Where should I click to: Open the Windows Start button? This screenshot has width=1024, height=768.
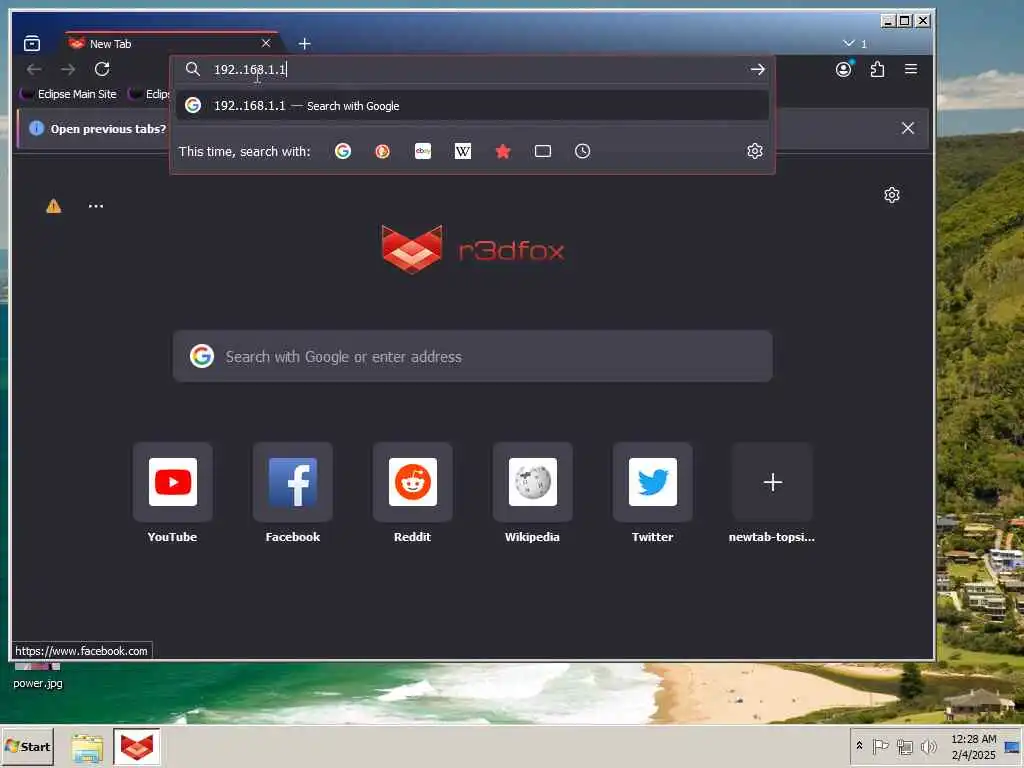27,746
